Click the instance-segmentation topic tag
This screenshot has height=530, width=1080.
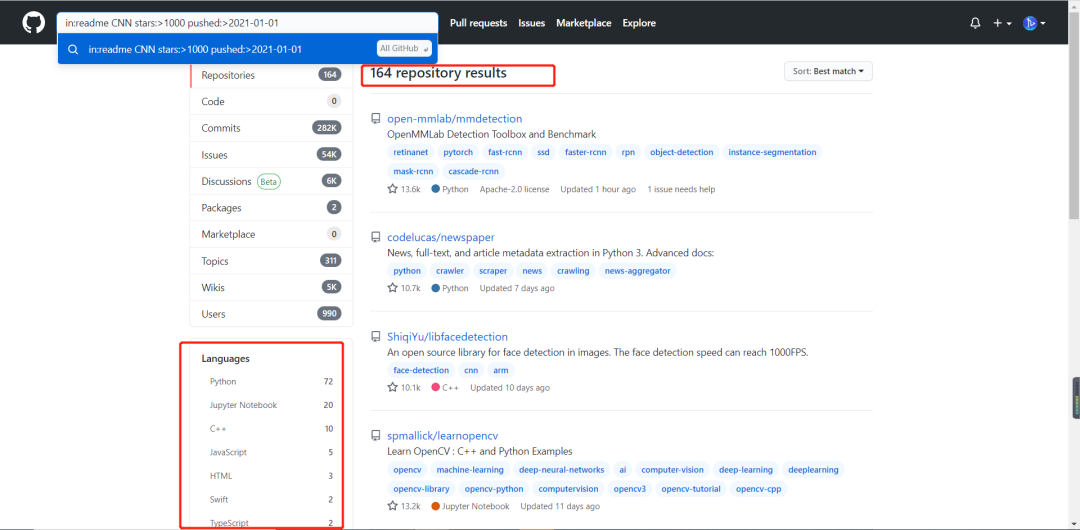click(772, 152)
